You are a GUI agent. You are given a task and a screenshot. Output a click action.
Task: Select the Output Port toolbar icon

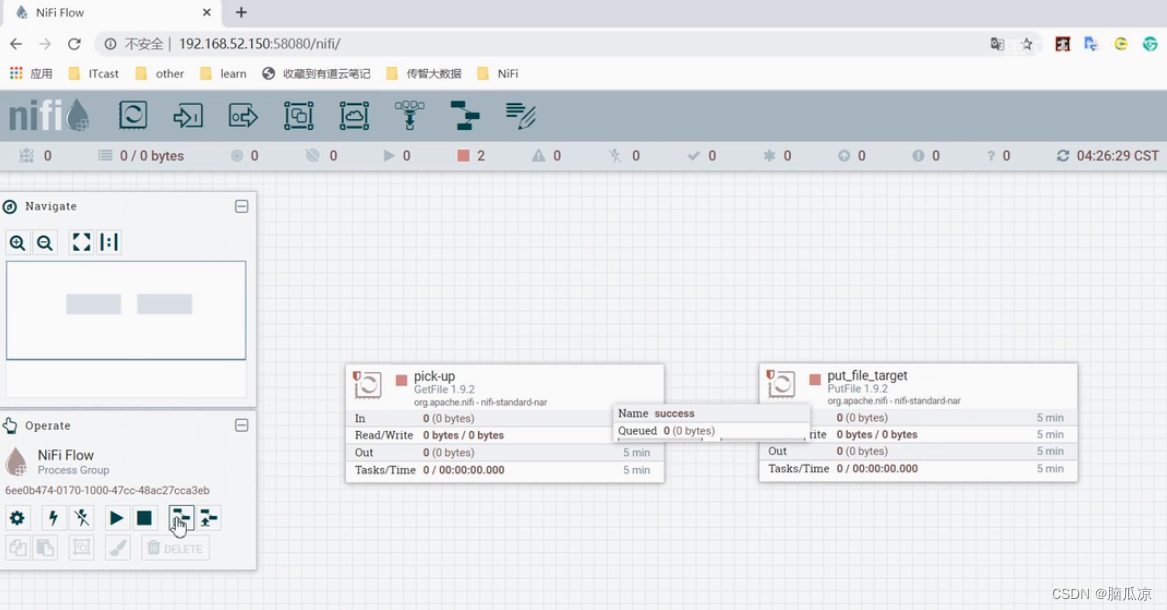click(x=243, y=116)
